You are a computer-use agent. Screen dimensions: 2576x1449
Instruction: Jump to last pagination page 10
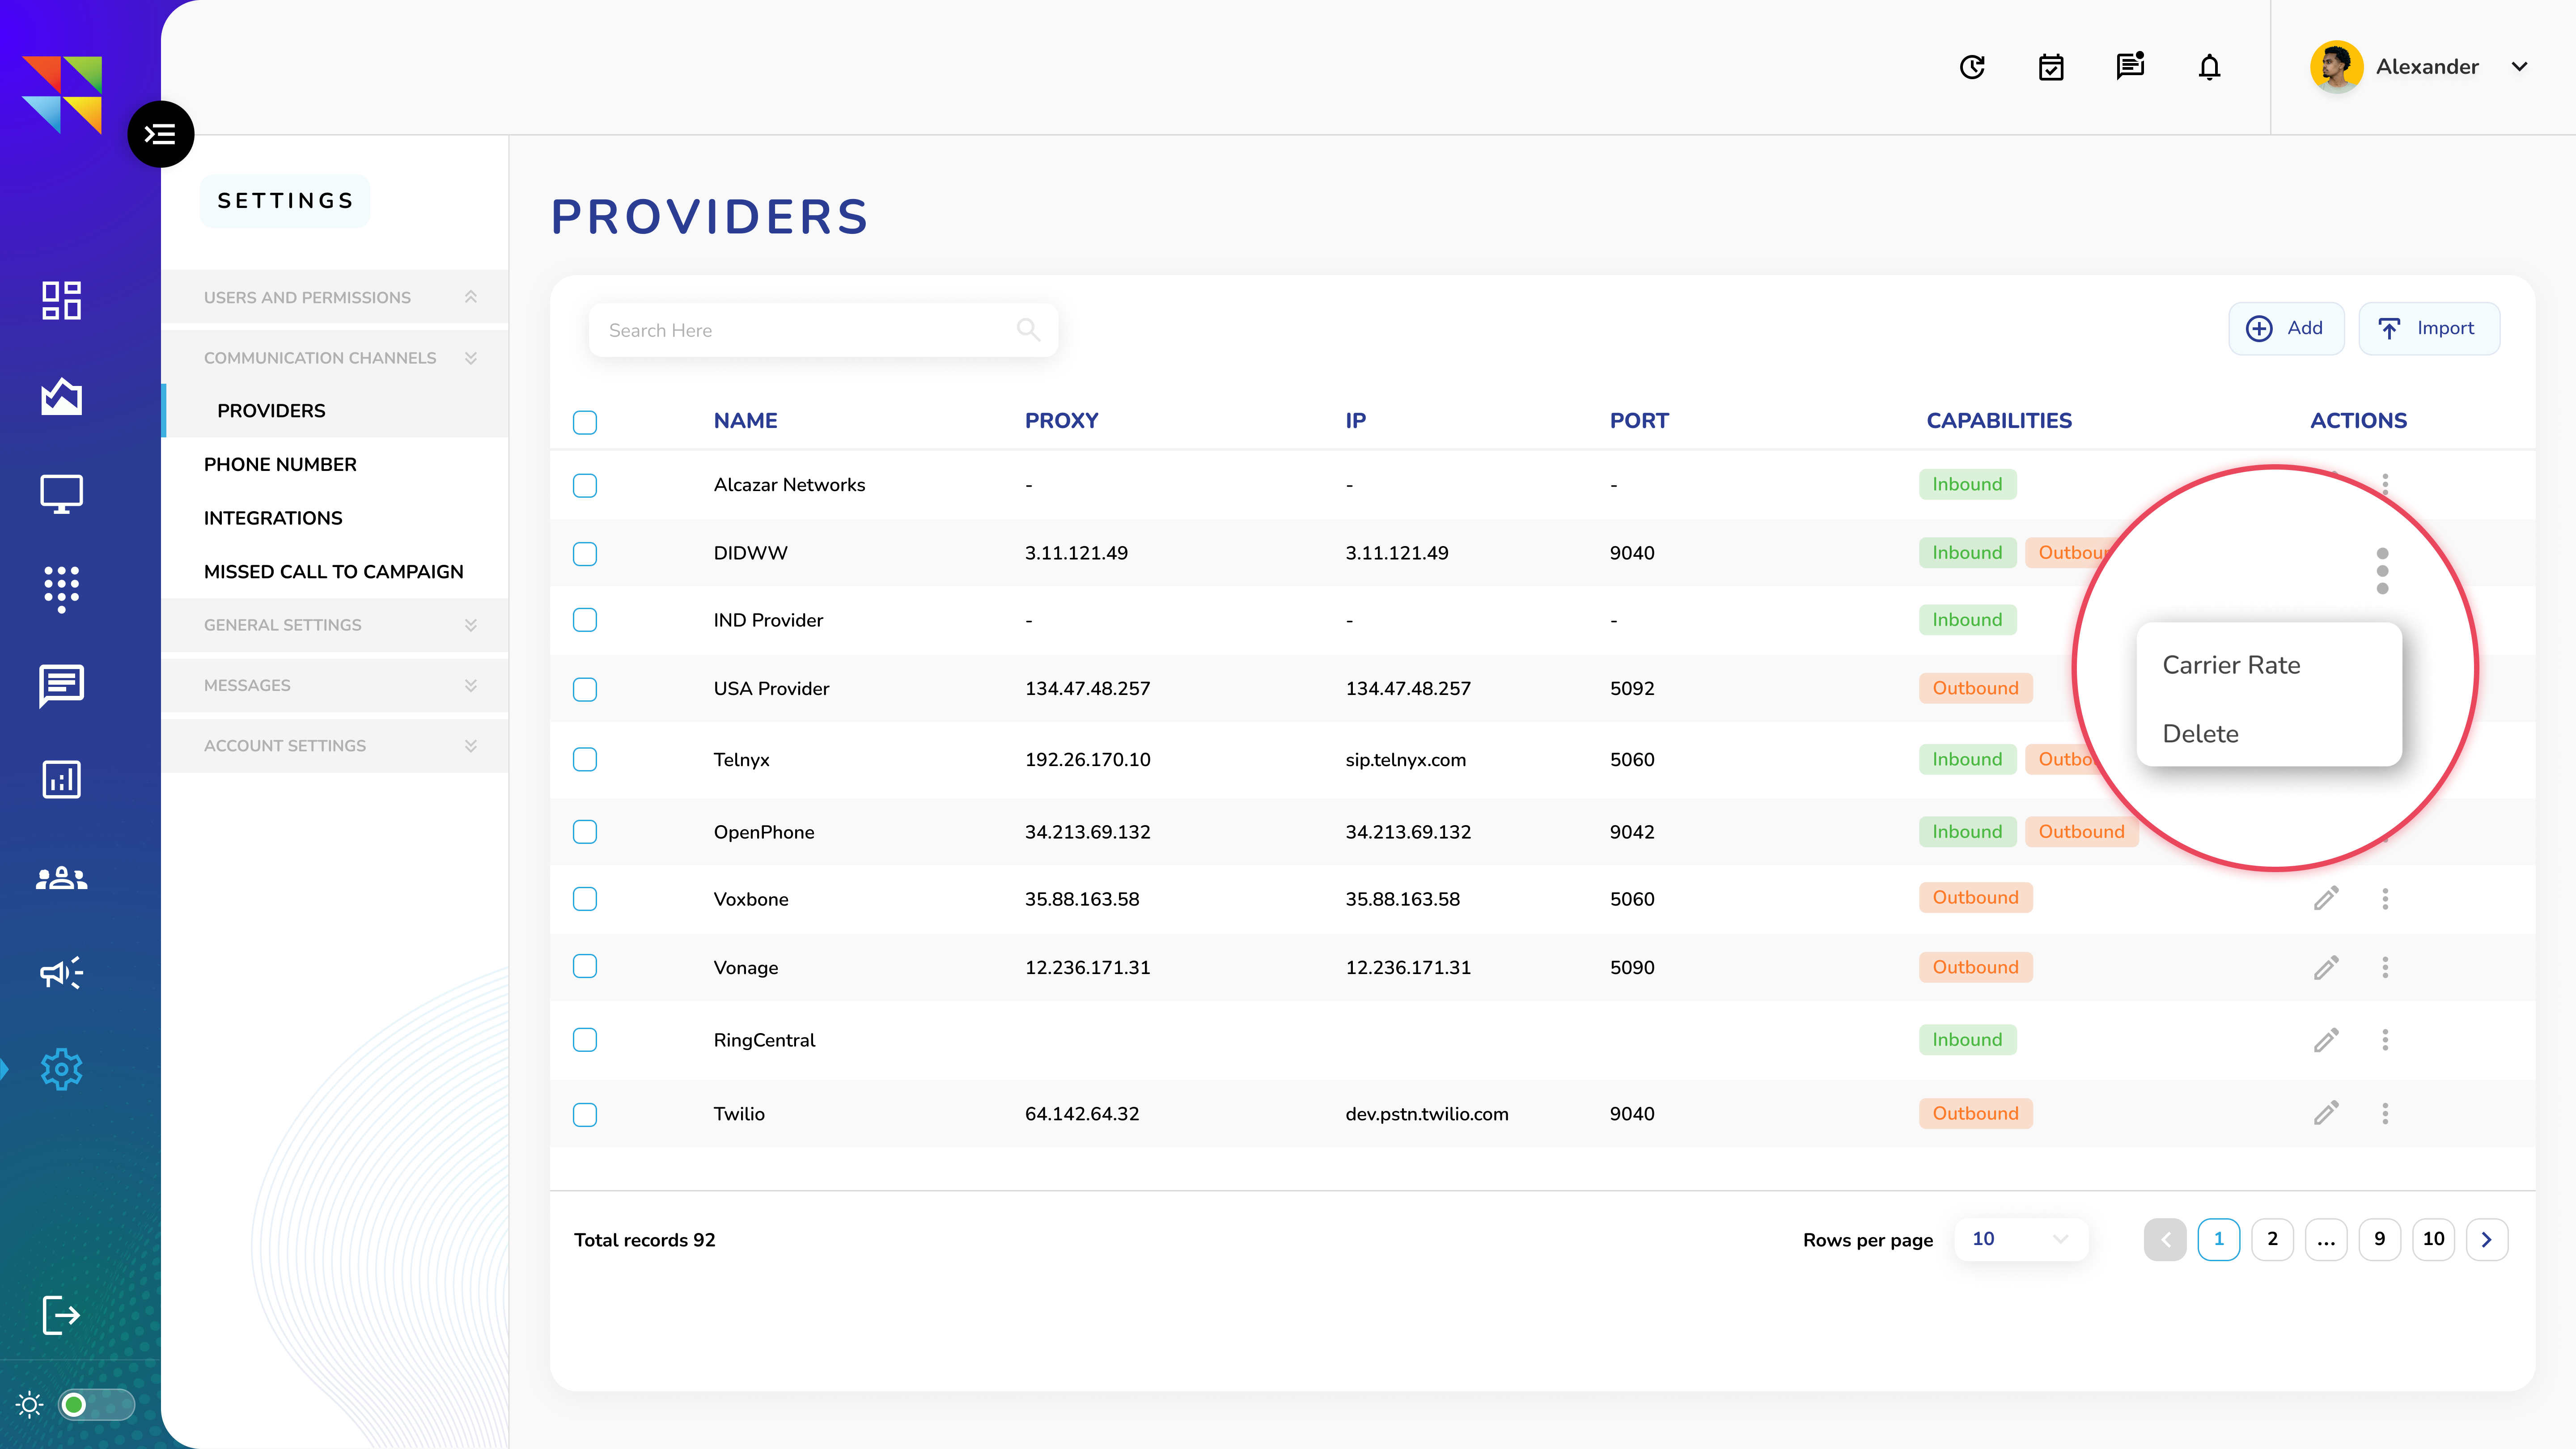click(x=2434, y=1239)
